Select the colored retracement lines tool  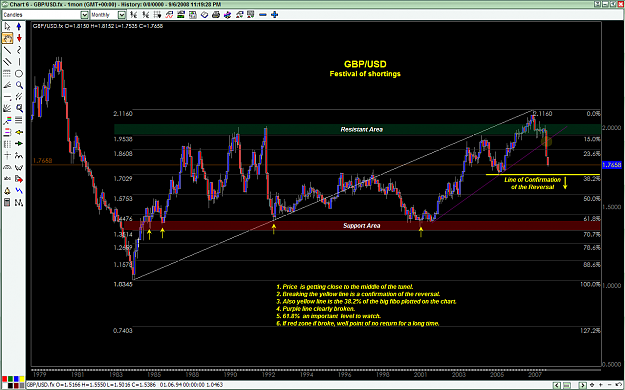pos(8,132)
